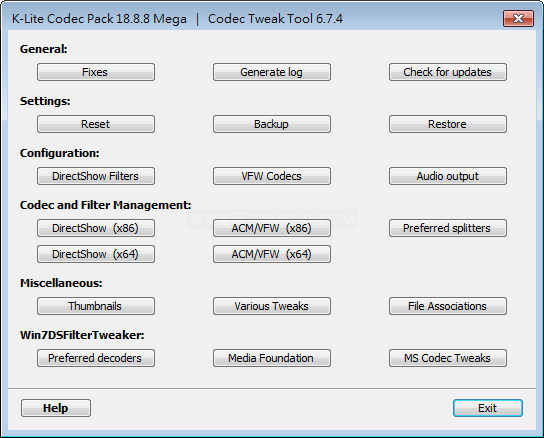Image resolution: width=544 pixels, height=438 pixels.
Task: Open DirectShow Filters configuration
Action: tap(96, 176)
